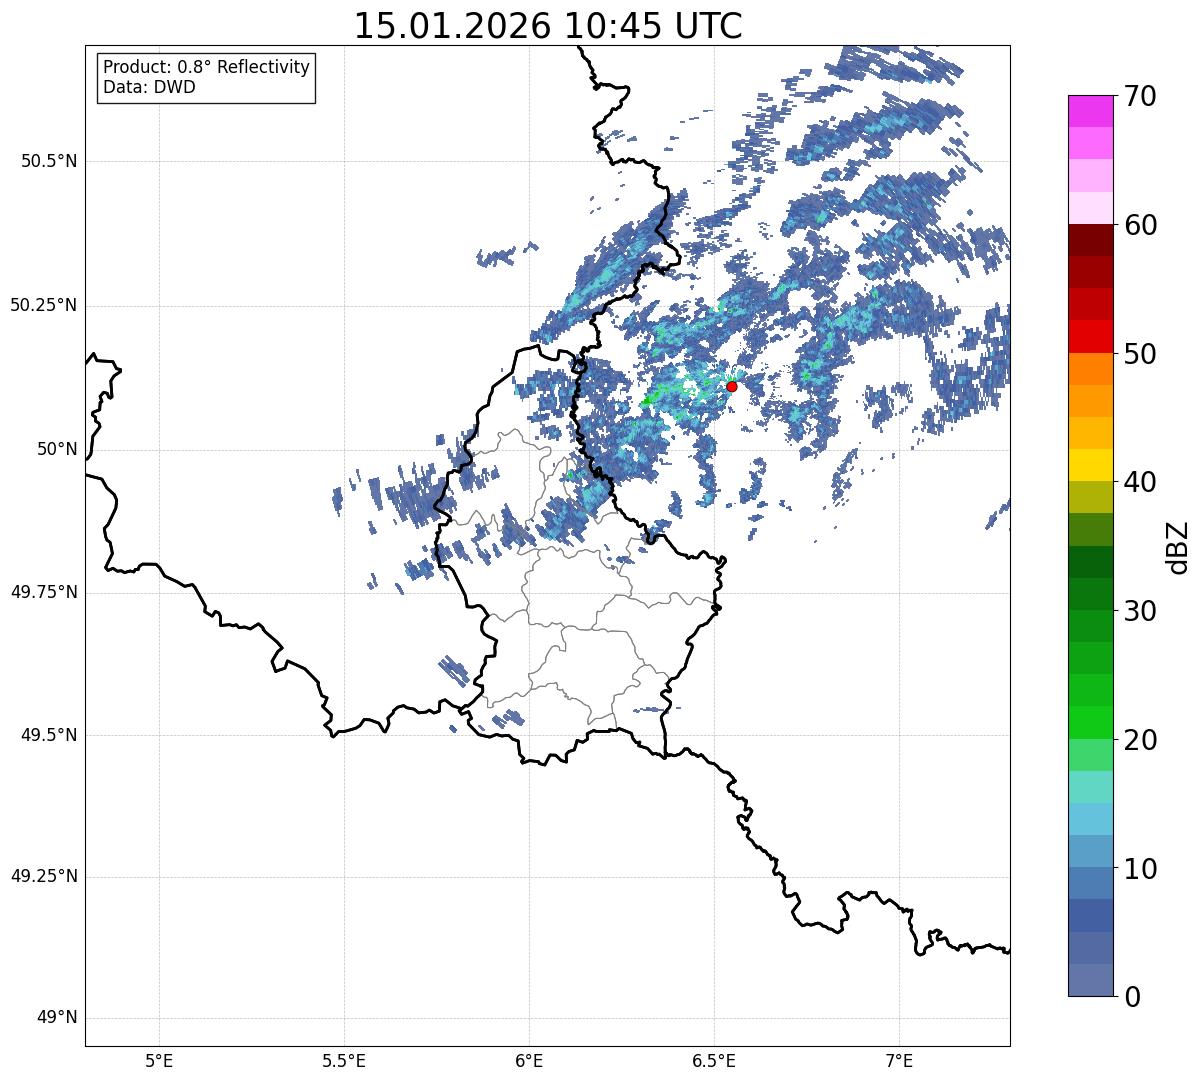The image size is (1202, 1081).
Task: Click the colorbar 70 tick label
Action: (x=1140, y=96)
